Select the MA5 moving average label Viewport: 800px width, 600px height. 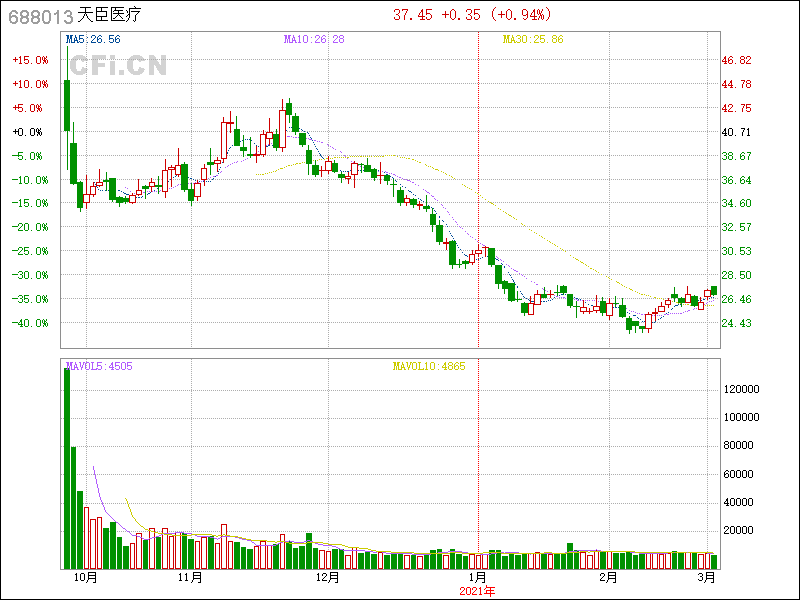pos(93,39)
